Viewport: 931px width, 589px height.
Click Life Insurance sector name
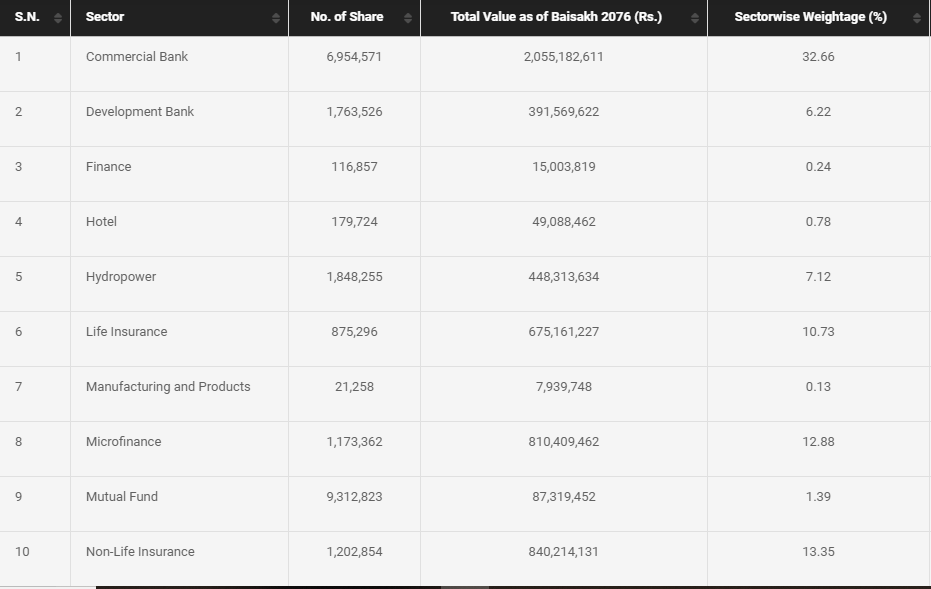pos(126,331)
